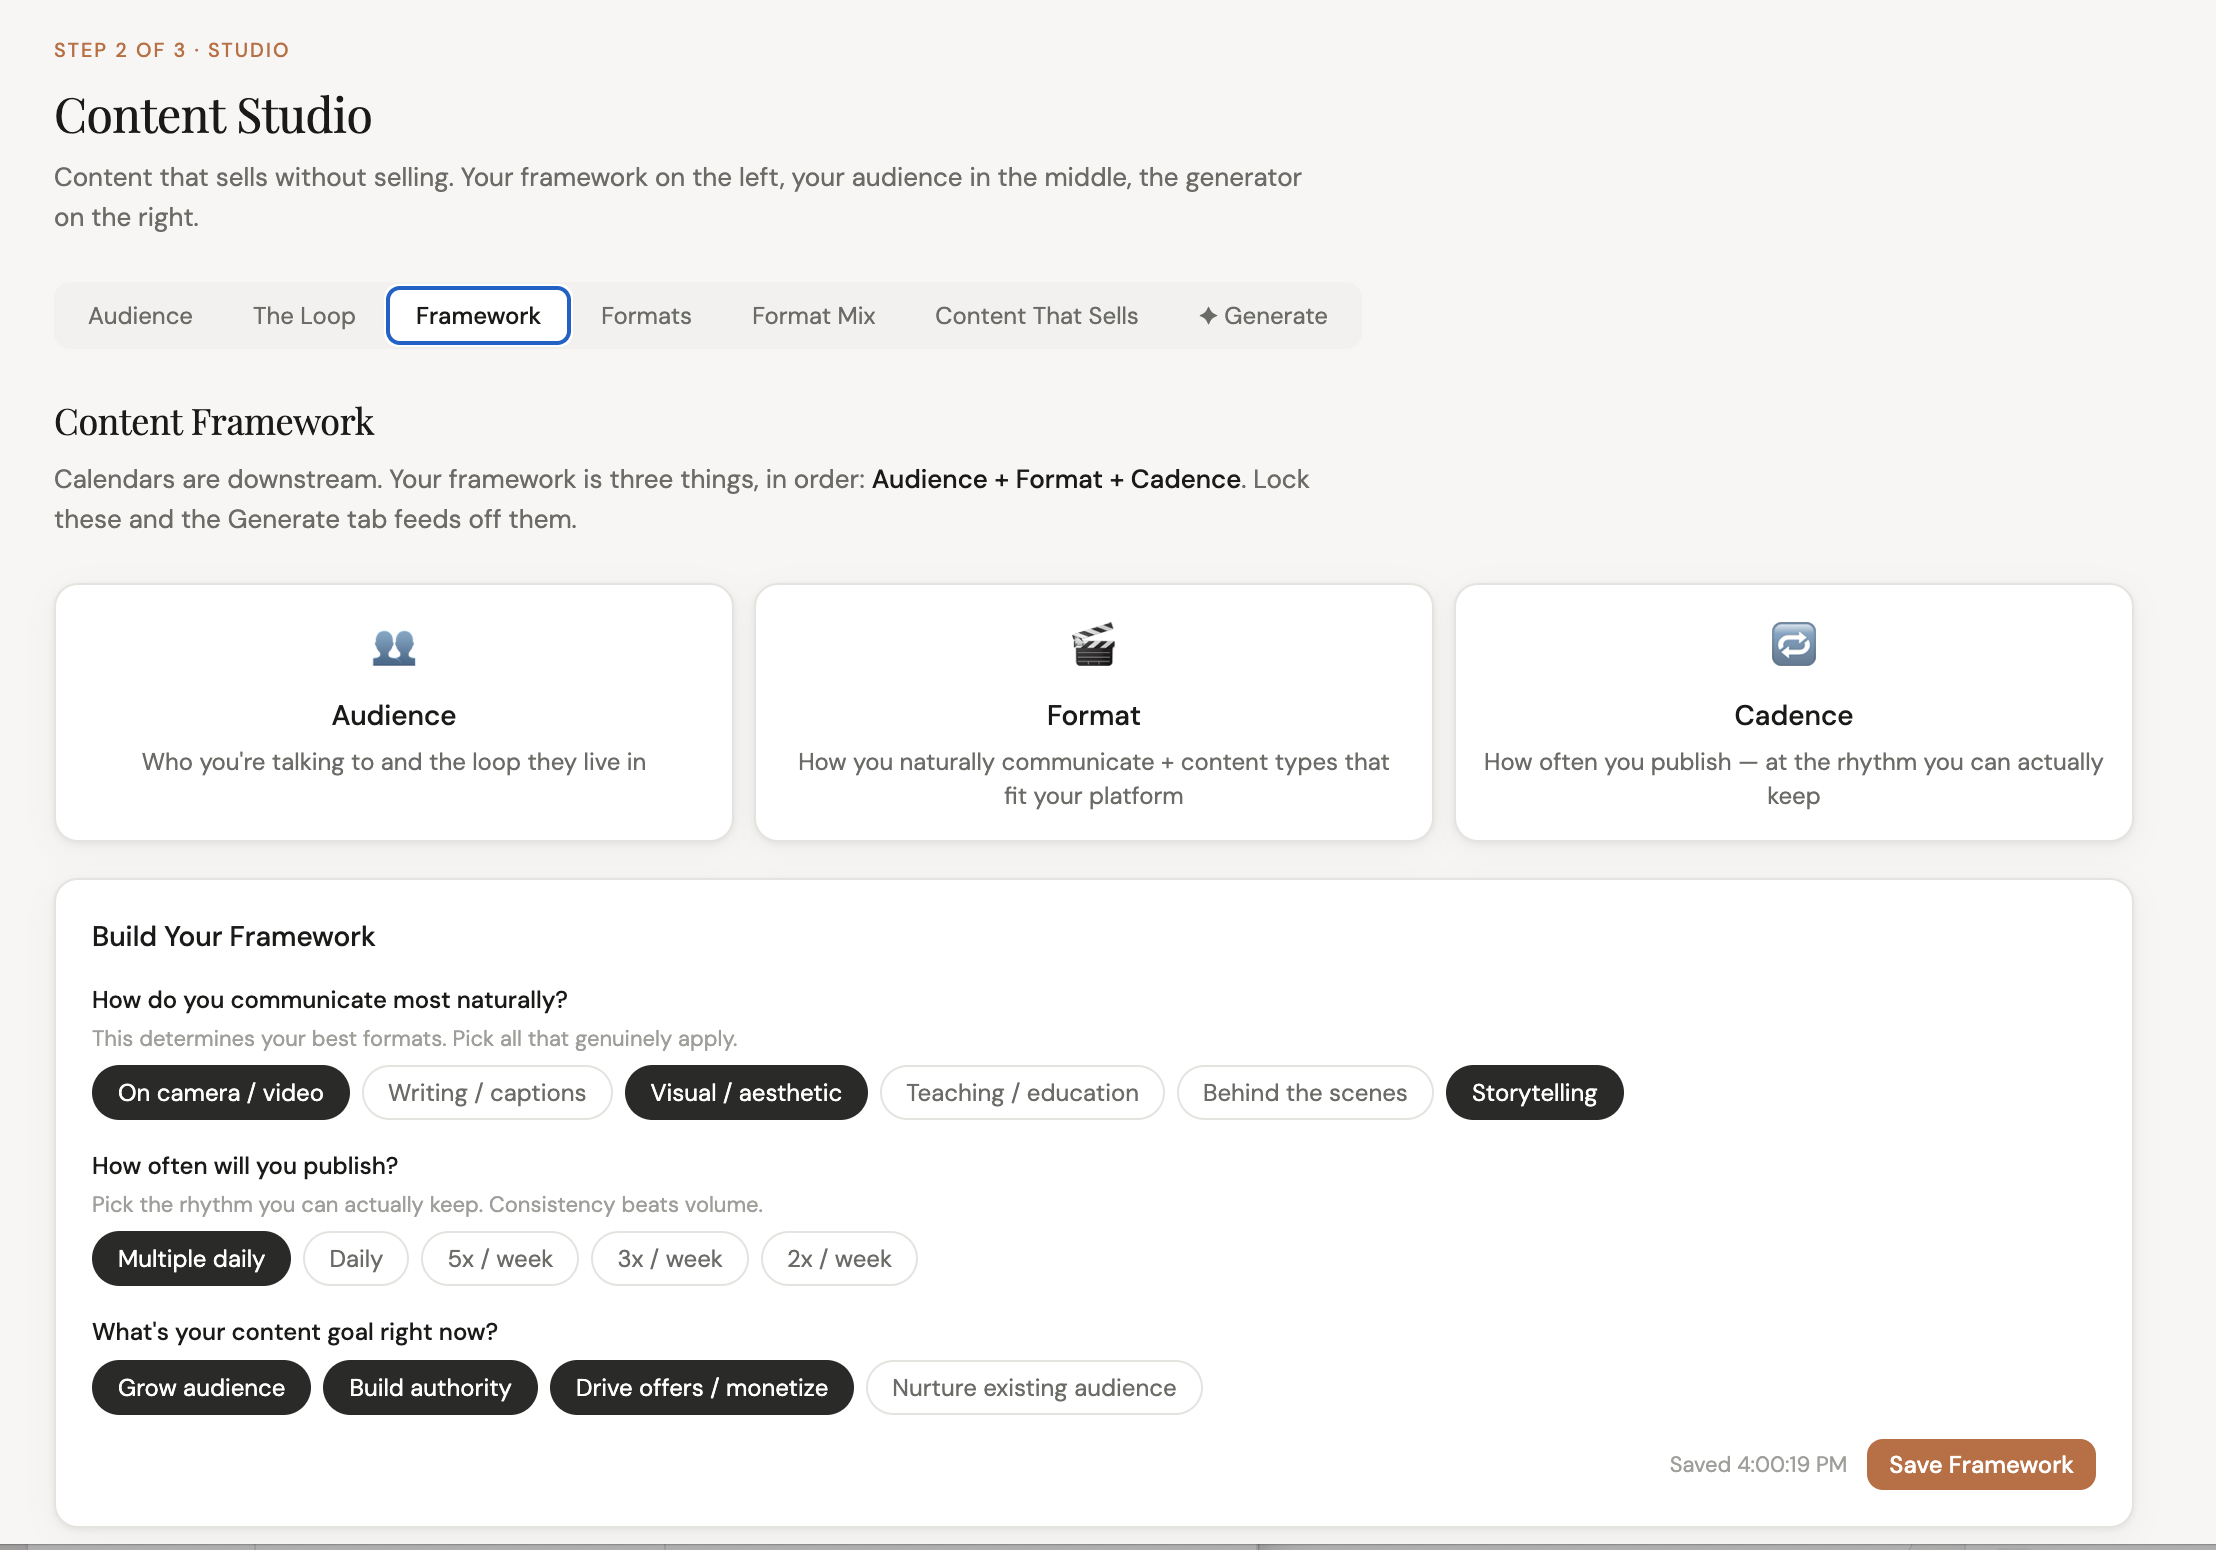
Task: Toggle the Grow audience goal
Action: pyautogui.click(x=201, y=1388)
